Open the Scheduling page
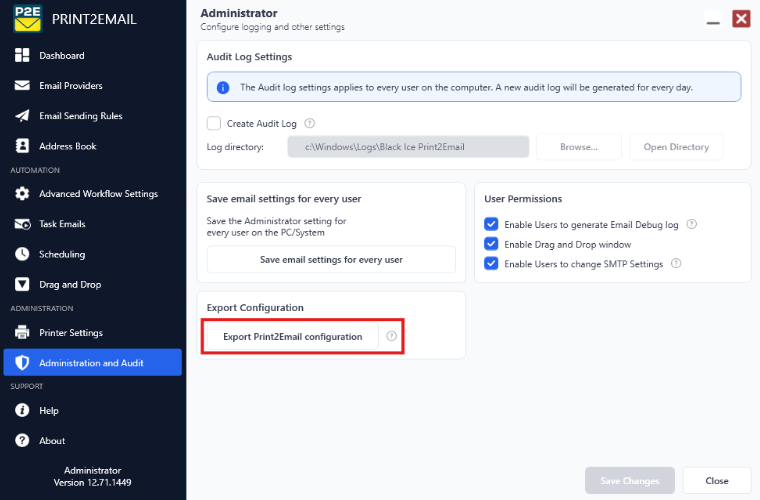The width and height of the screenshot is (760, 500). click(x=93, y=254)
